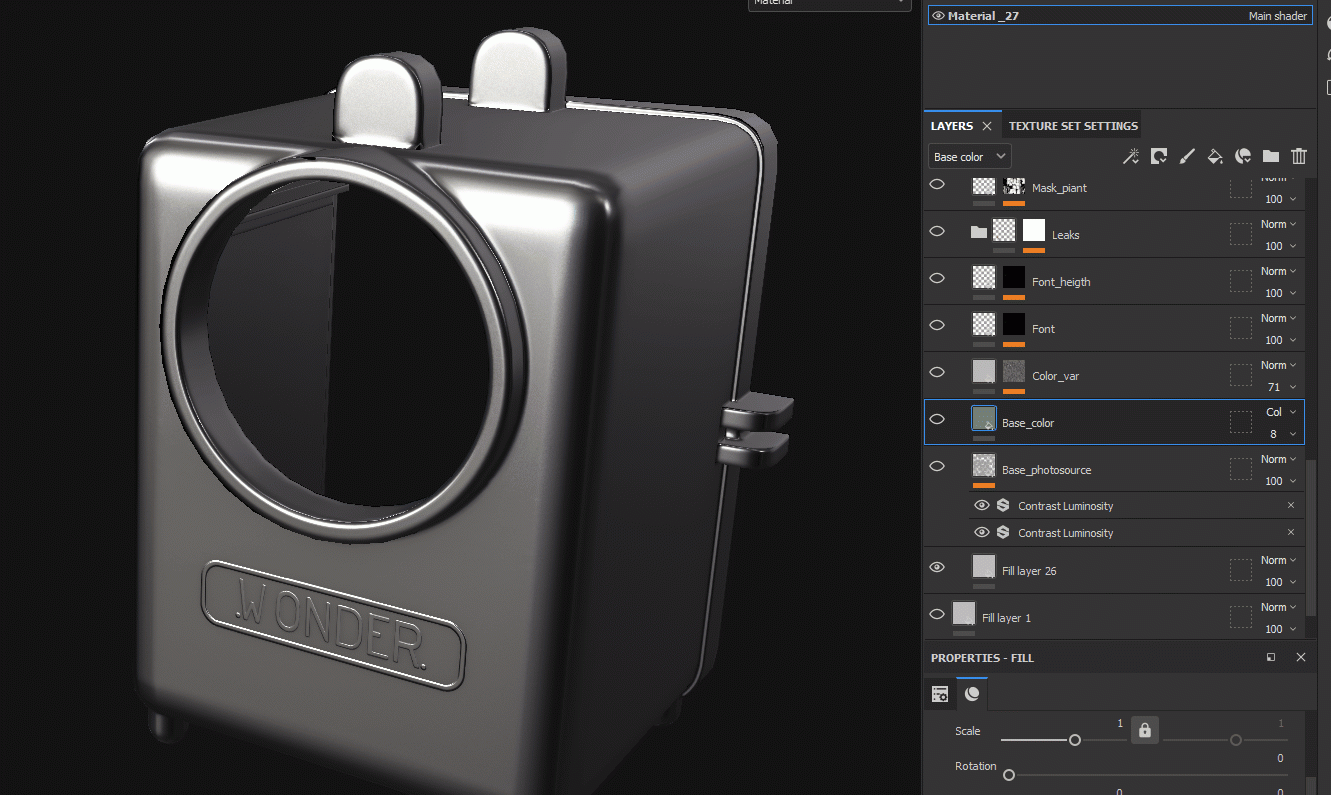Undock the Properties - Fill panel
1331x795 pixels.
pyautogui.click(x=1271, y=657)
